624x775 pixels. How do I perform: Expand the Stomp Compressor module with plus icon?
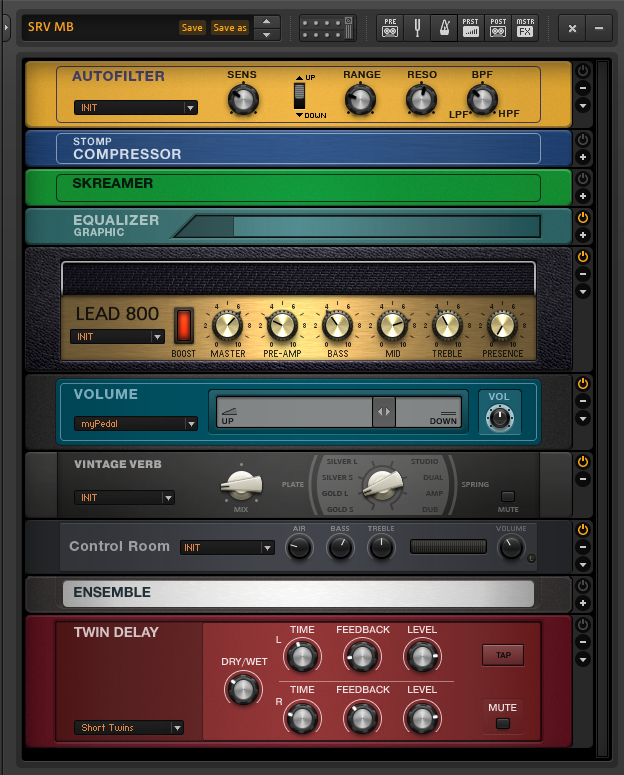[583, 158]
